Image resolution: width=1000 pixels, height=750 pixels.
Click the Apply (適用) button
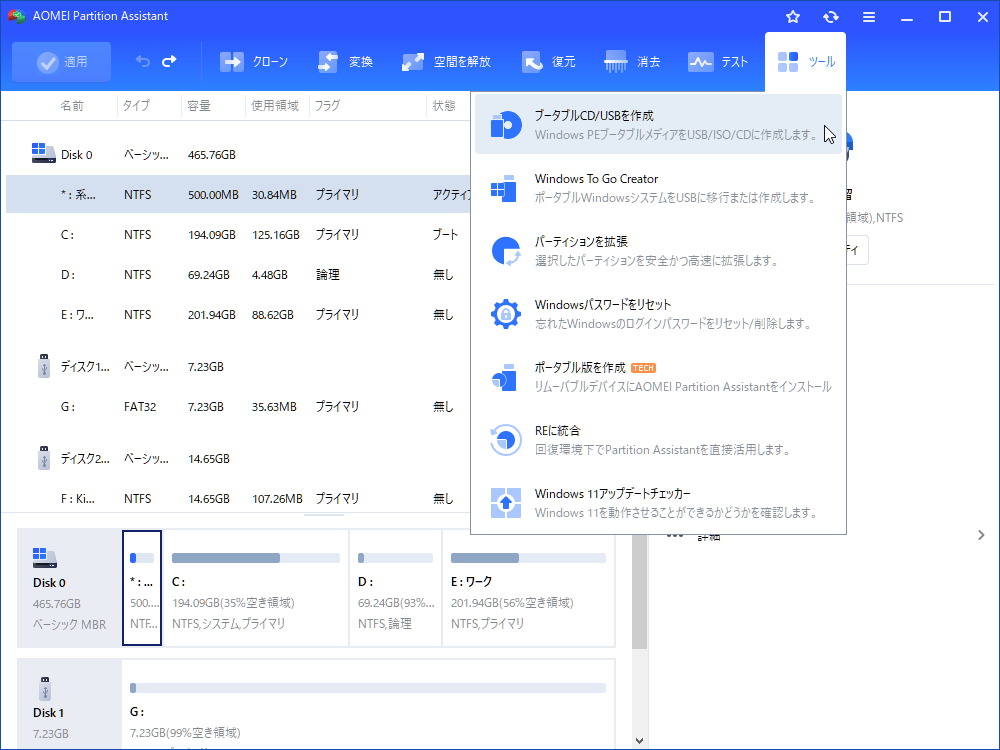click(62, 62)
